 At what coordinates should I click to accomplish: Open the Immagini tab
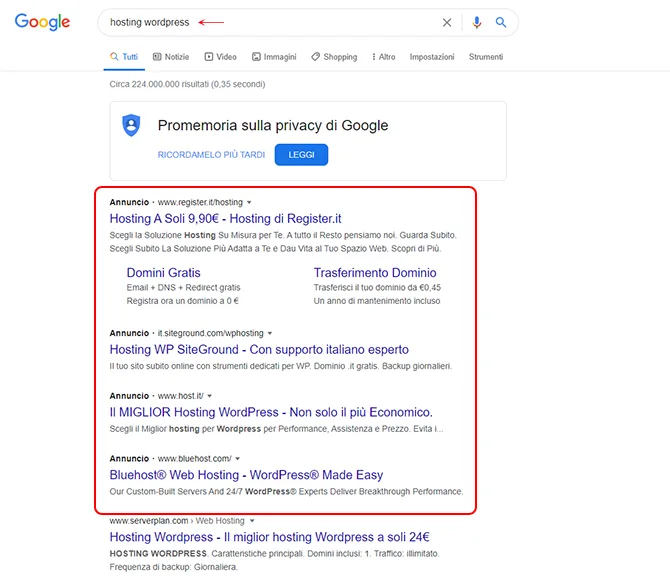[274, 57]
